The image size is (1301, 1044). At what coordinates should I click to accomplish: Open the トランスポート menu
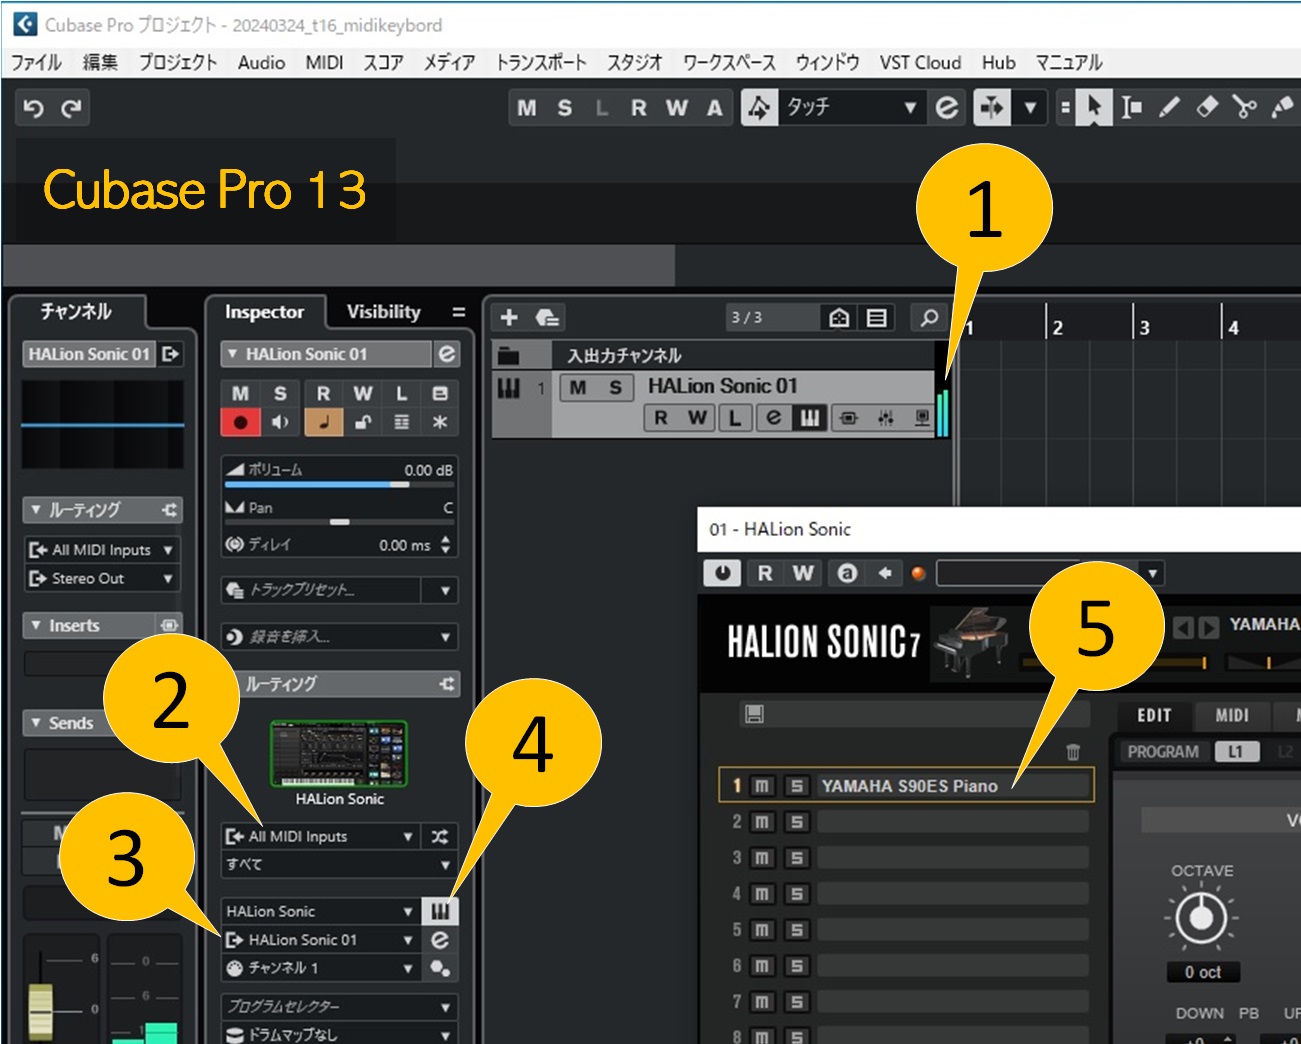click(541, 62)
